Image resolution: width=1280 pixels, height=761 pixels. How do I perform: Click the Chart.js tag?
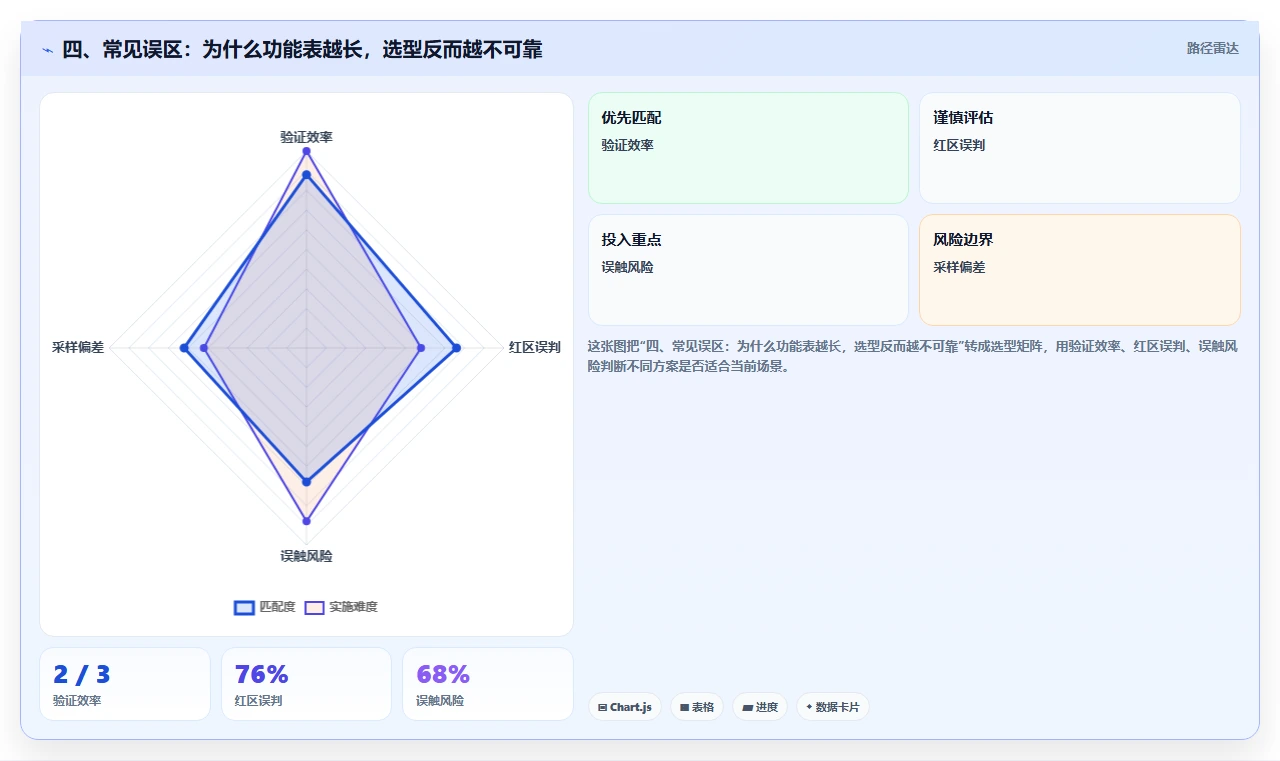tap(625, 707)
